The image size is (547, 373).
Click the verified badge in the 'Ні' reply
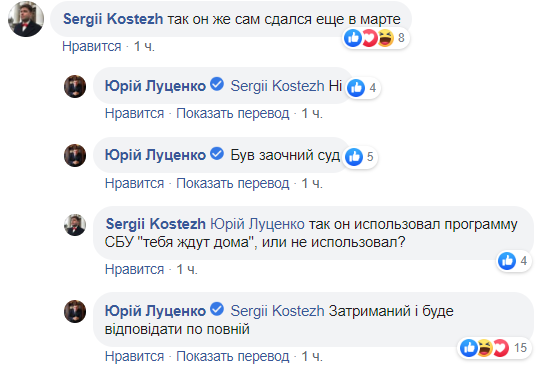[217, 84]
